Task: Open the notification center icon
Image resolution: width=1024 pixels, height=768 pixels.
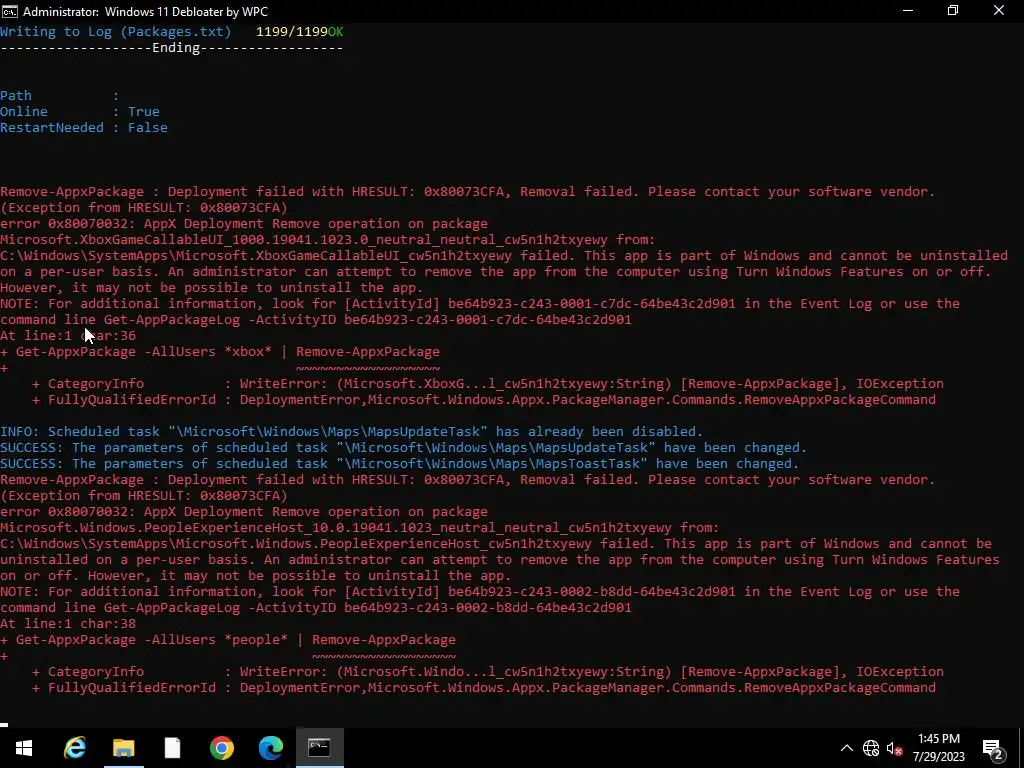Action: [x=993, y=749]
